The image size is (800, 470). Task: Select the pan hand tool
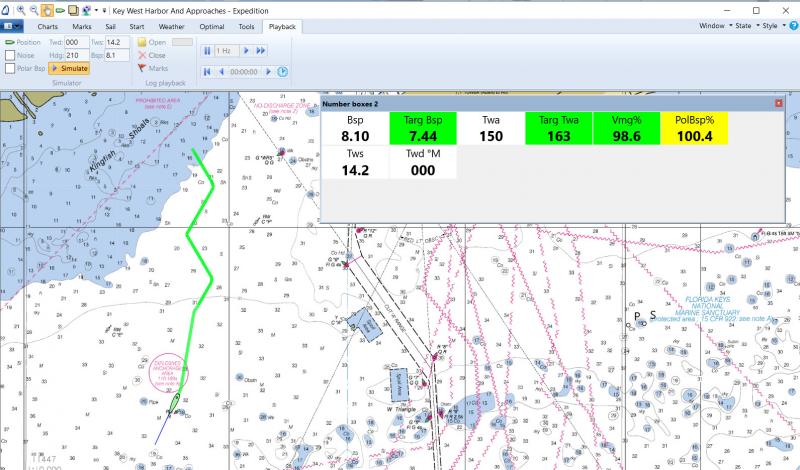(x=47, y=9)
